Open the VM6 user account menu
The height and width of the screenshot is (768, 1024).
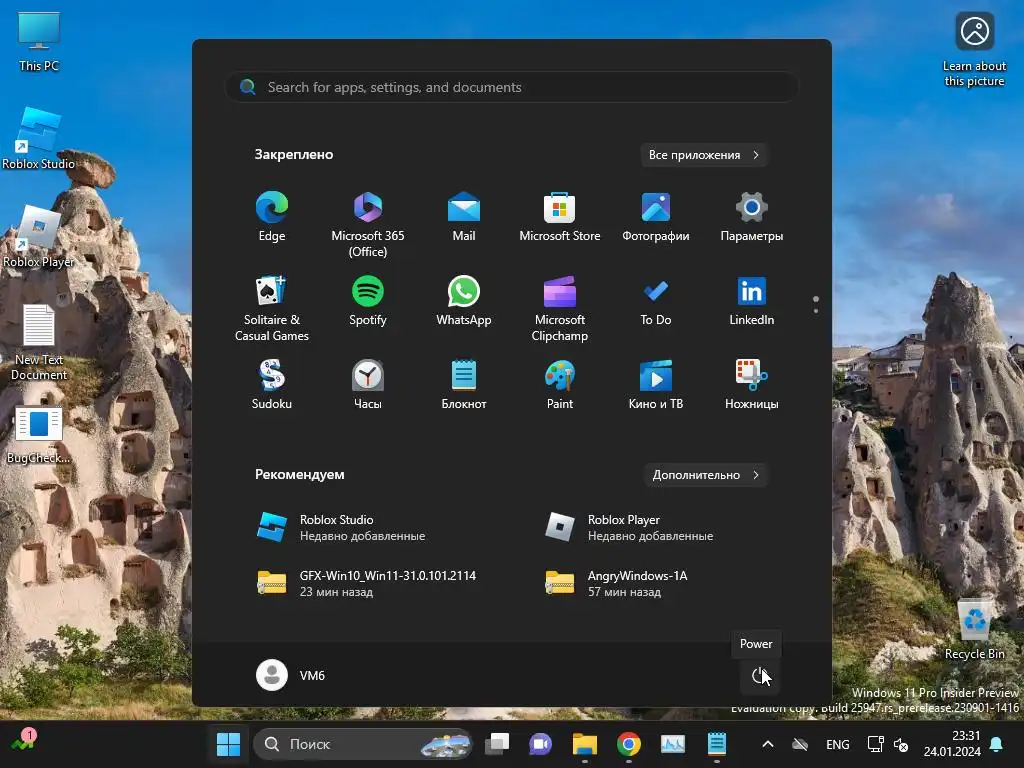[x=291, y=675]
